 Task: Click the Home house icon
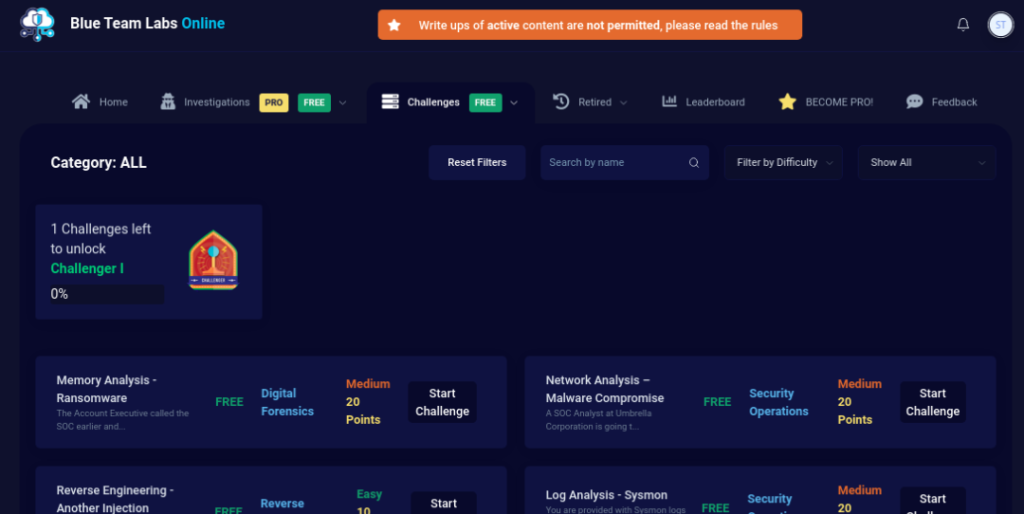pos(81,102)
